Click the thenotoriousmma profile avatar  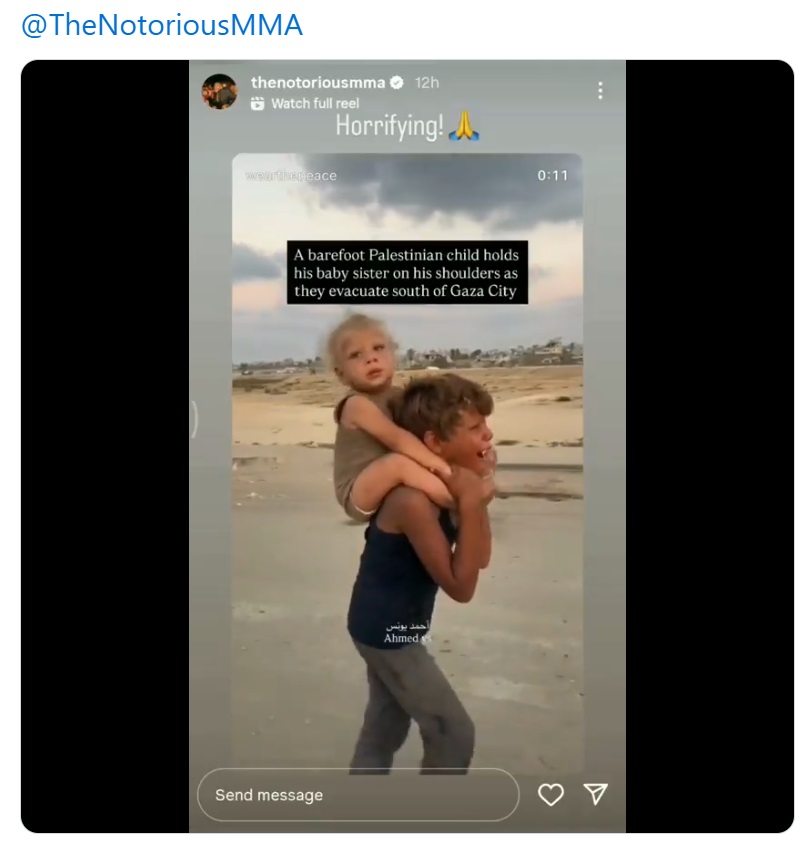220,92
